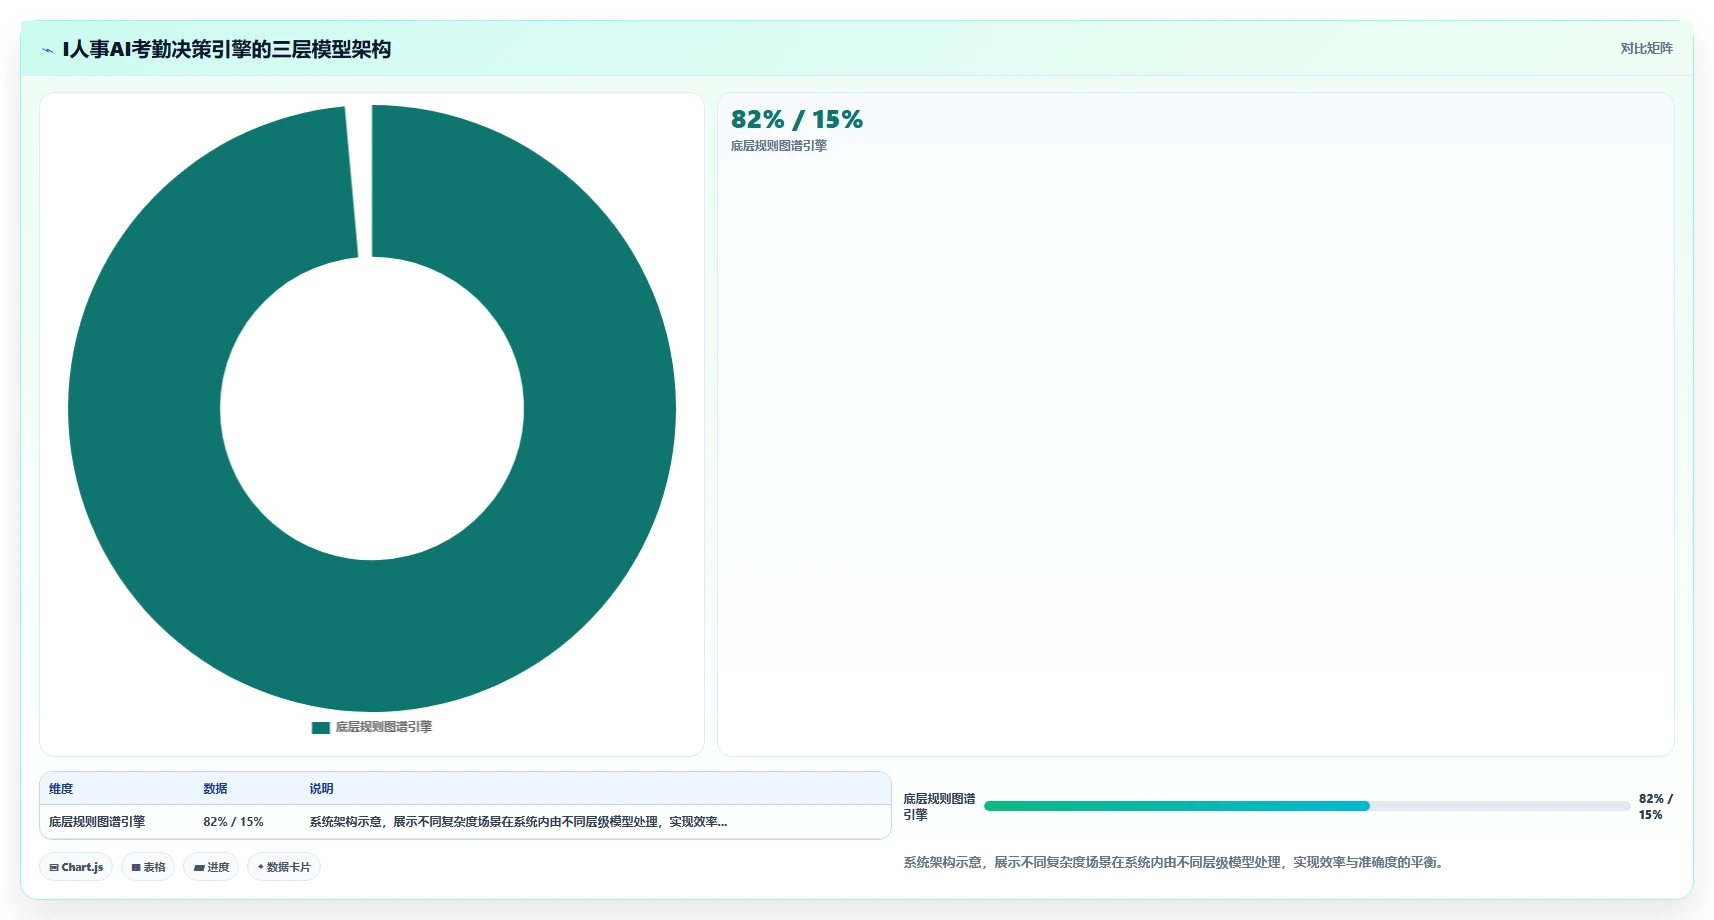Click 底层规则图谱引擎 label under card value

(x=778, y=146)
